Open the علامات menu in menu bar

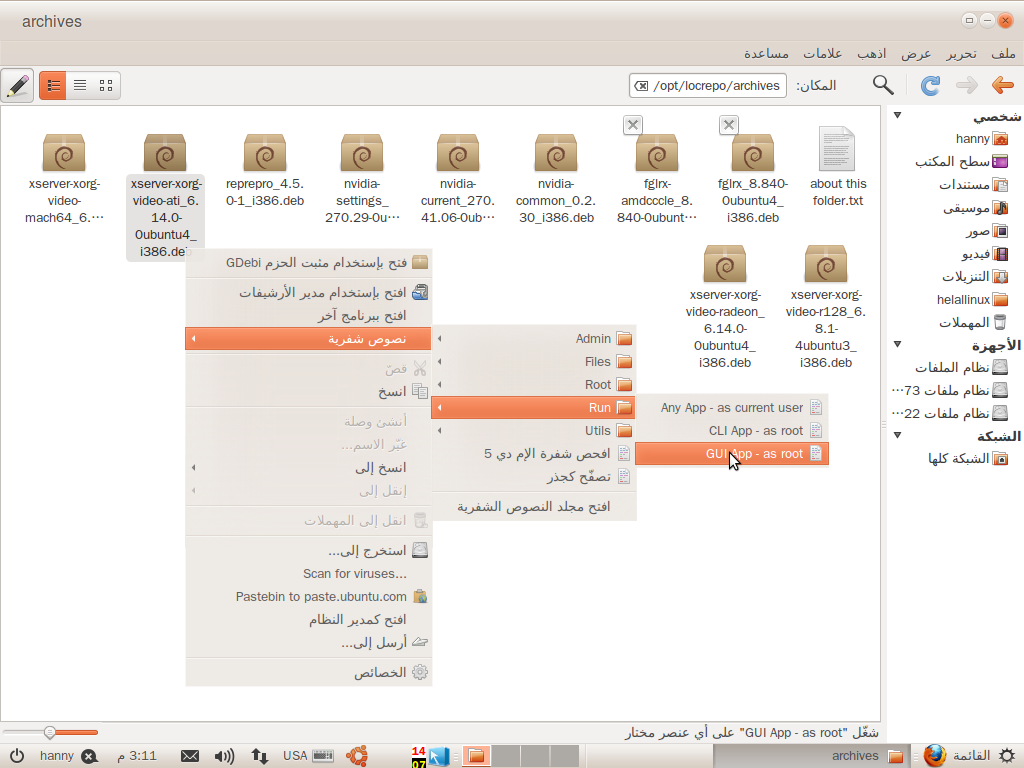point(822,53)
